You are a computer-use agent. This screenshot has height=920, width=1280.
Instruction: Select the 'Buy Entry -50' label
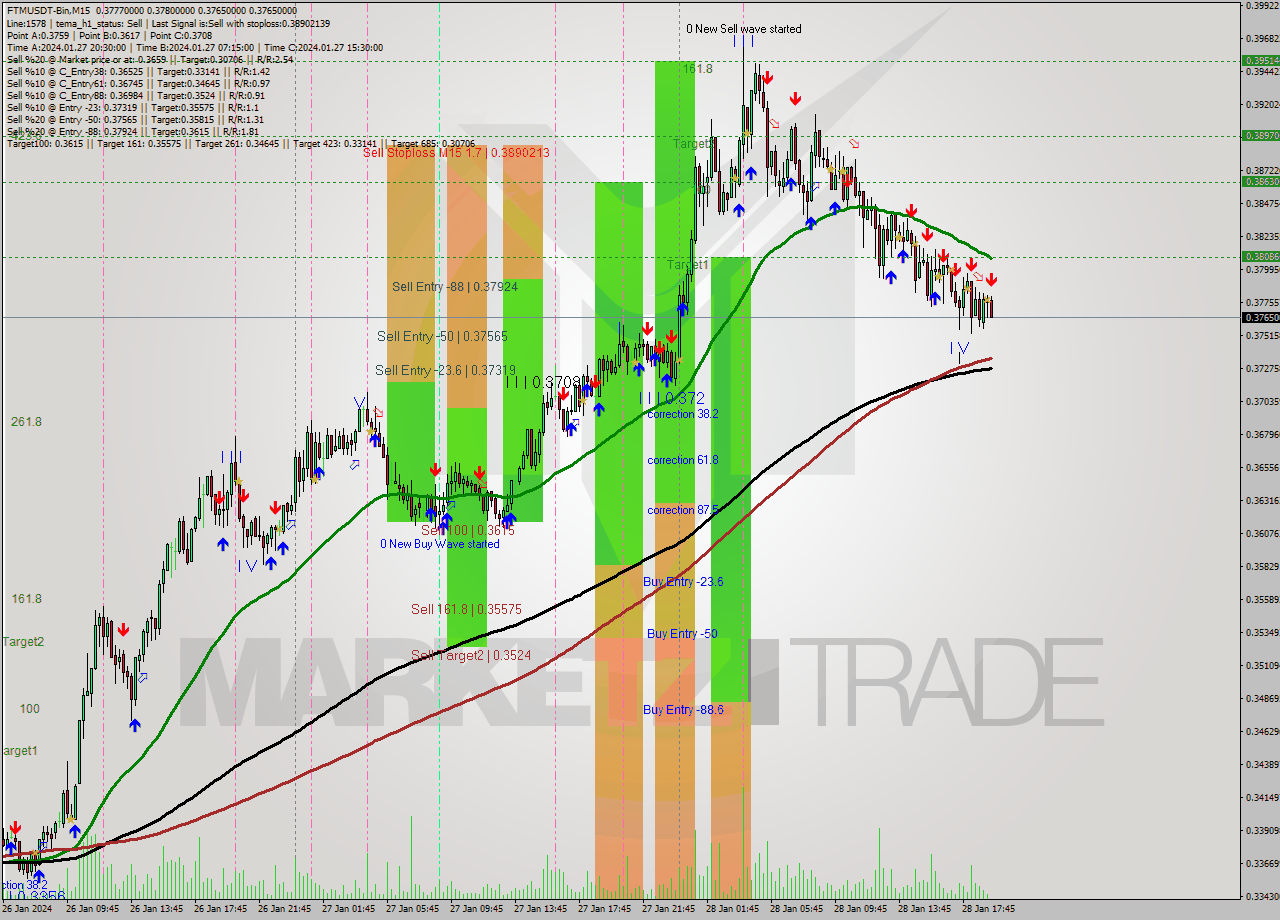pos(682,634)
